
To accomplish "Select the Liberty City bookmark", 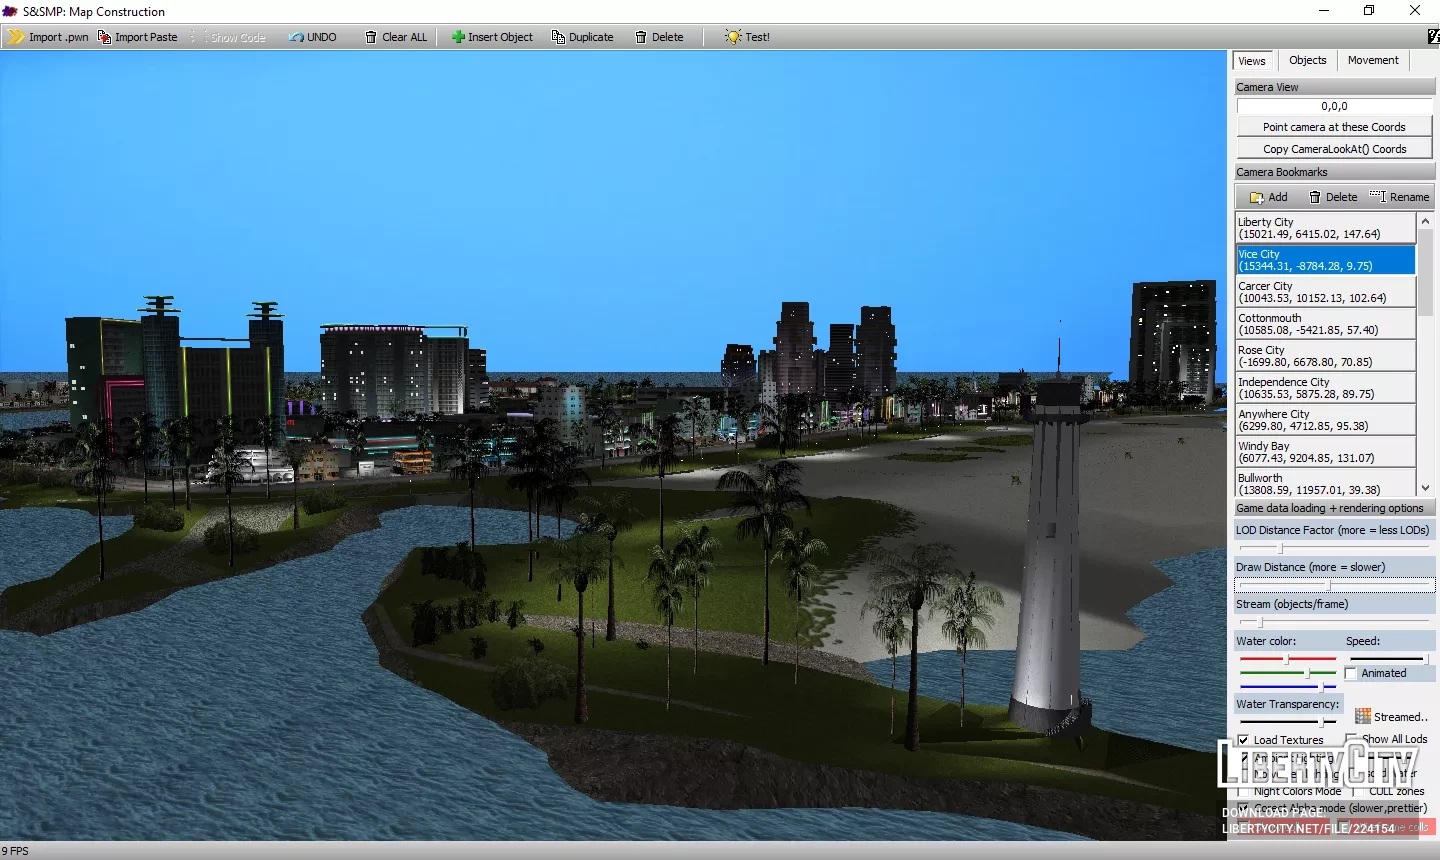I will point(1326,228).
